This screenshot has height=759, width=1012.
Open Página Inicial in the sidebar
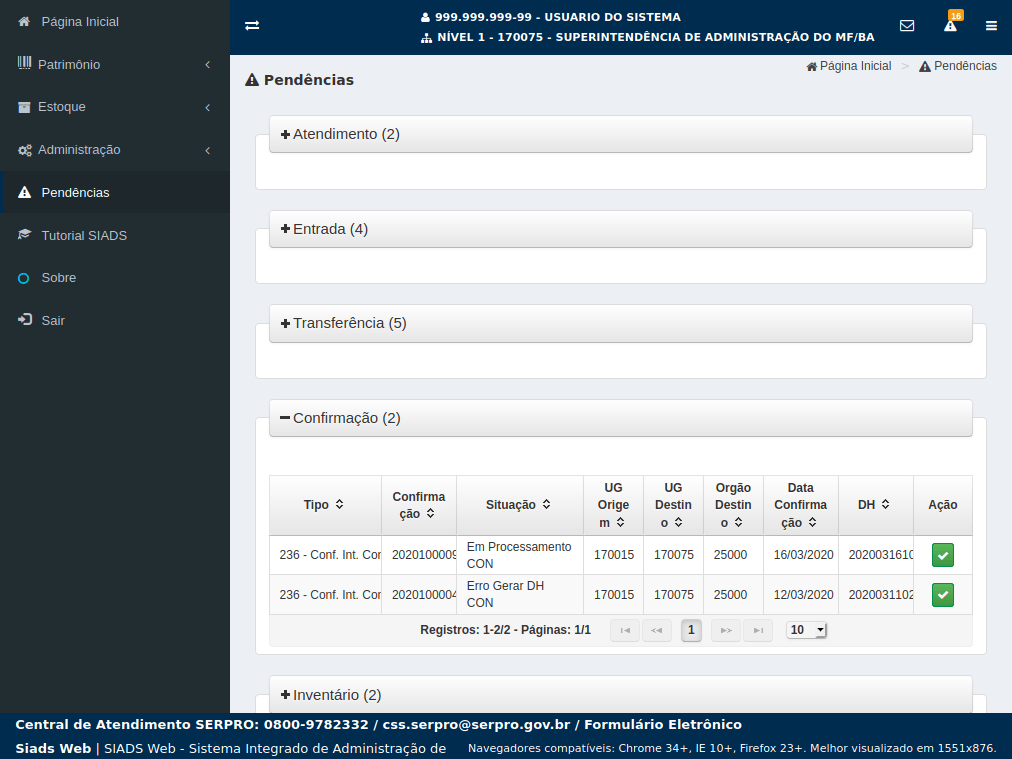(x=115, y=21)
